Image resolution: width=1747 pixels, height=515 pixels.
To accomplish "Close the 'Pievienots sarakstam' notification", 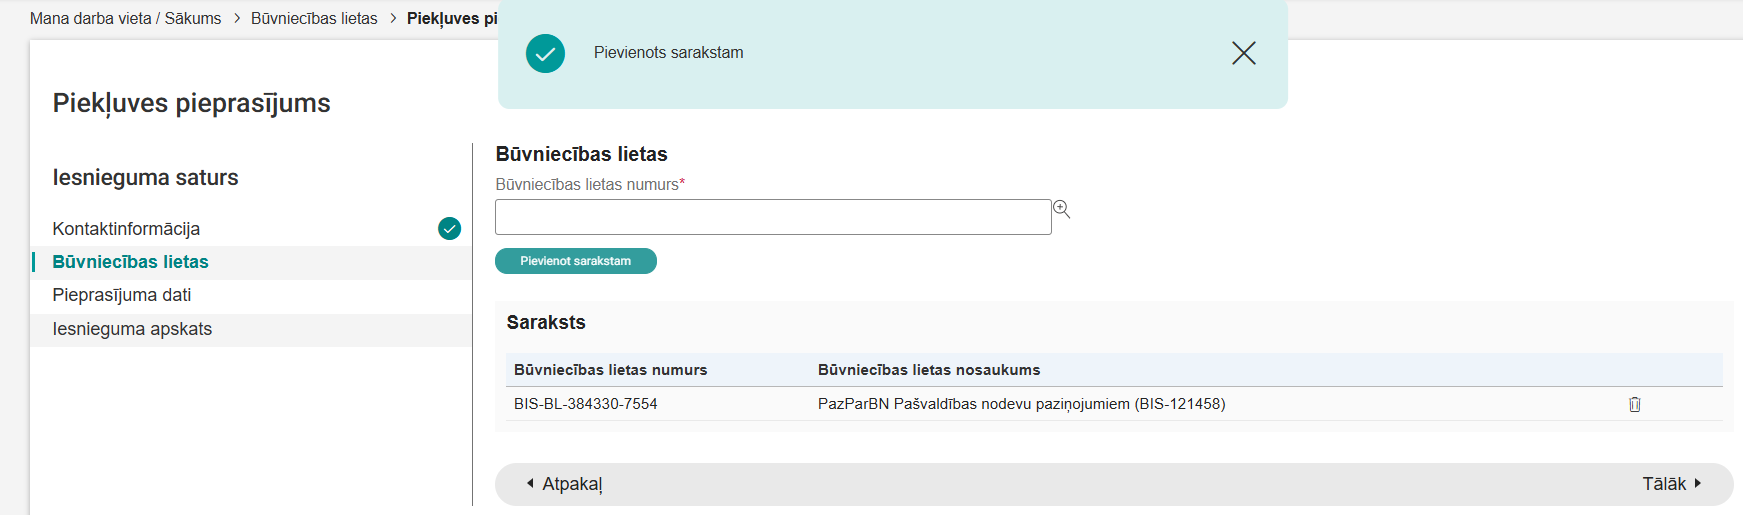I will point(1243,53).
